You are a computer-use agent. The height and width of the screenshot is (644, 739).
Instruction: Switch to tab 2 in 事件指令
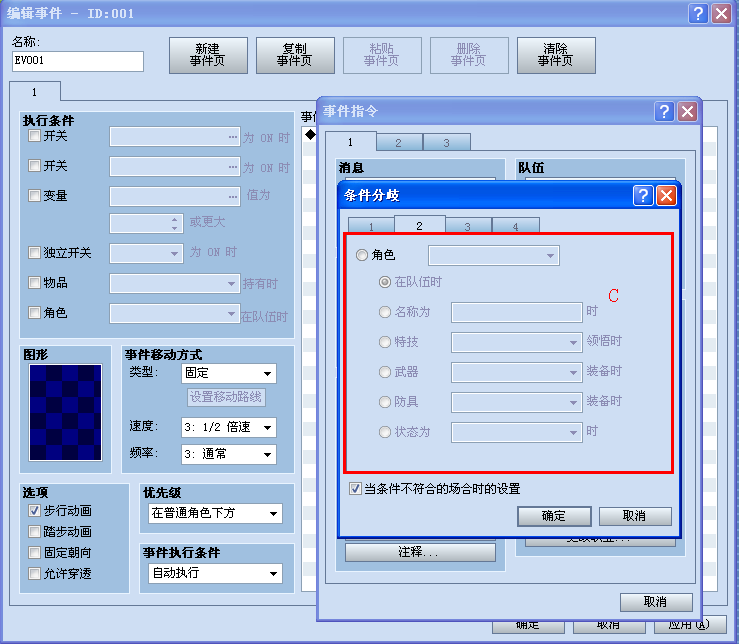pyautogui.click(x=399, y=142)
